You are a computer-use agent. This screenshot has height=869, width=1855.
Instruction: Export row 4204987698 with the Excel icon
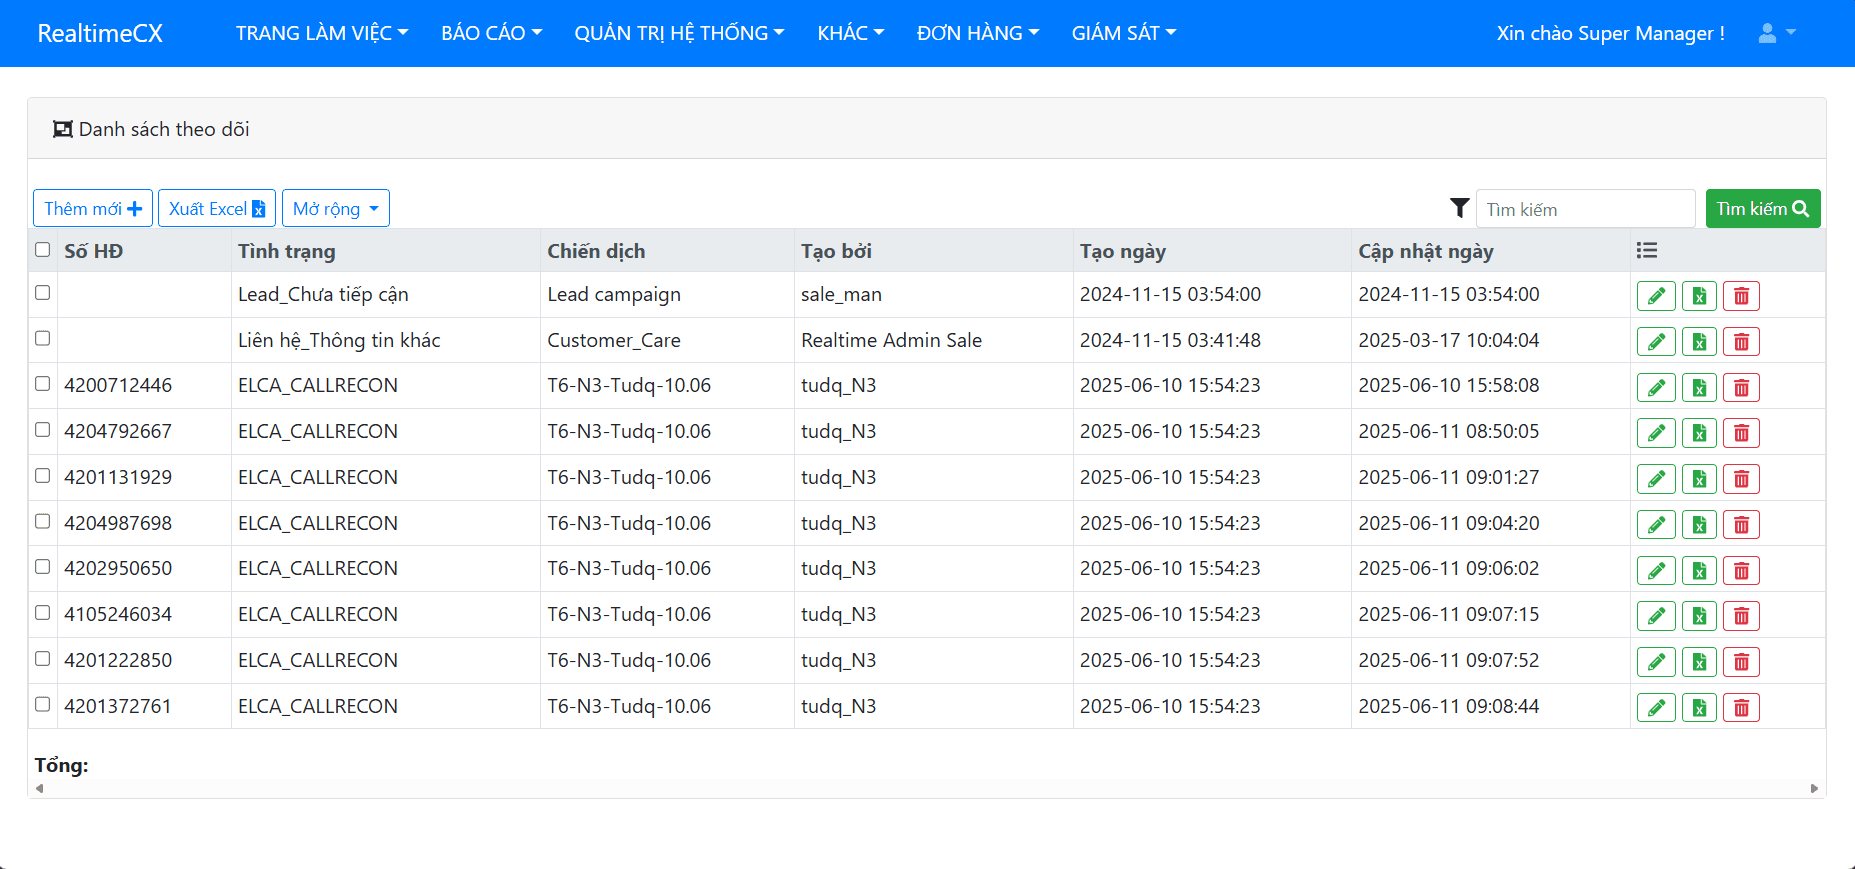(x=1699, y=525)
